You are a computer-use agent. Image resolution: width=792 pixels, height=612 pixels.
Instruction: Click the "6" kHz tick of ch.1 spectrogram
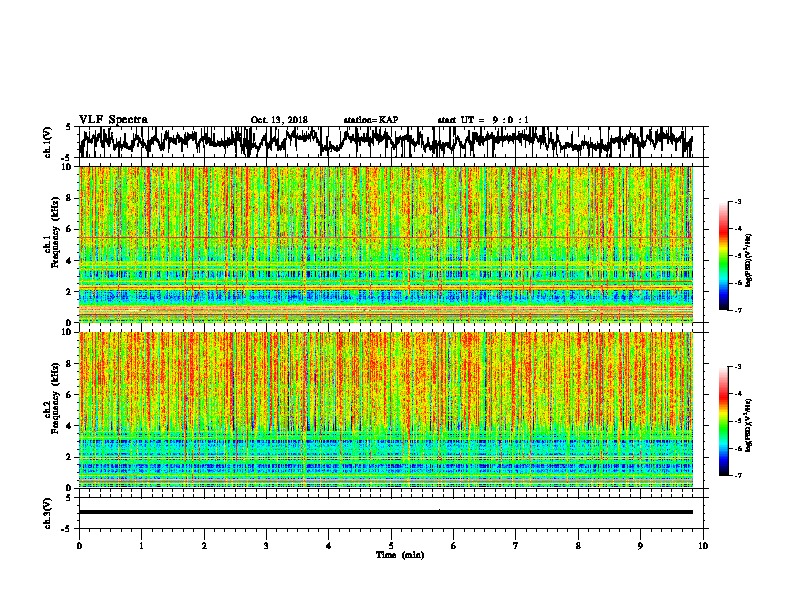[70, 230]
